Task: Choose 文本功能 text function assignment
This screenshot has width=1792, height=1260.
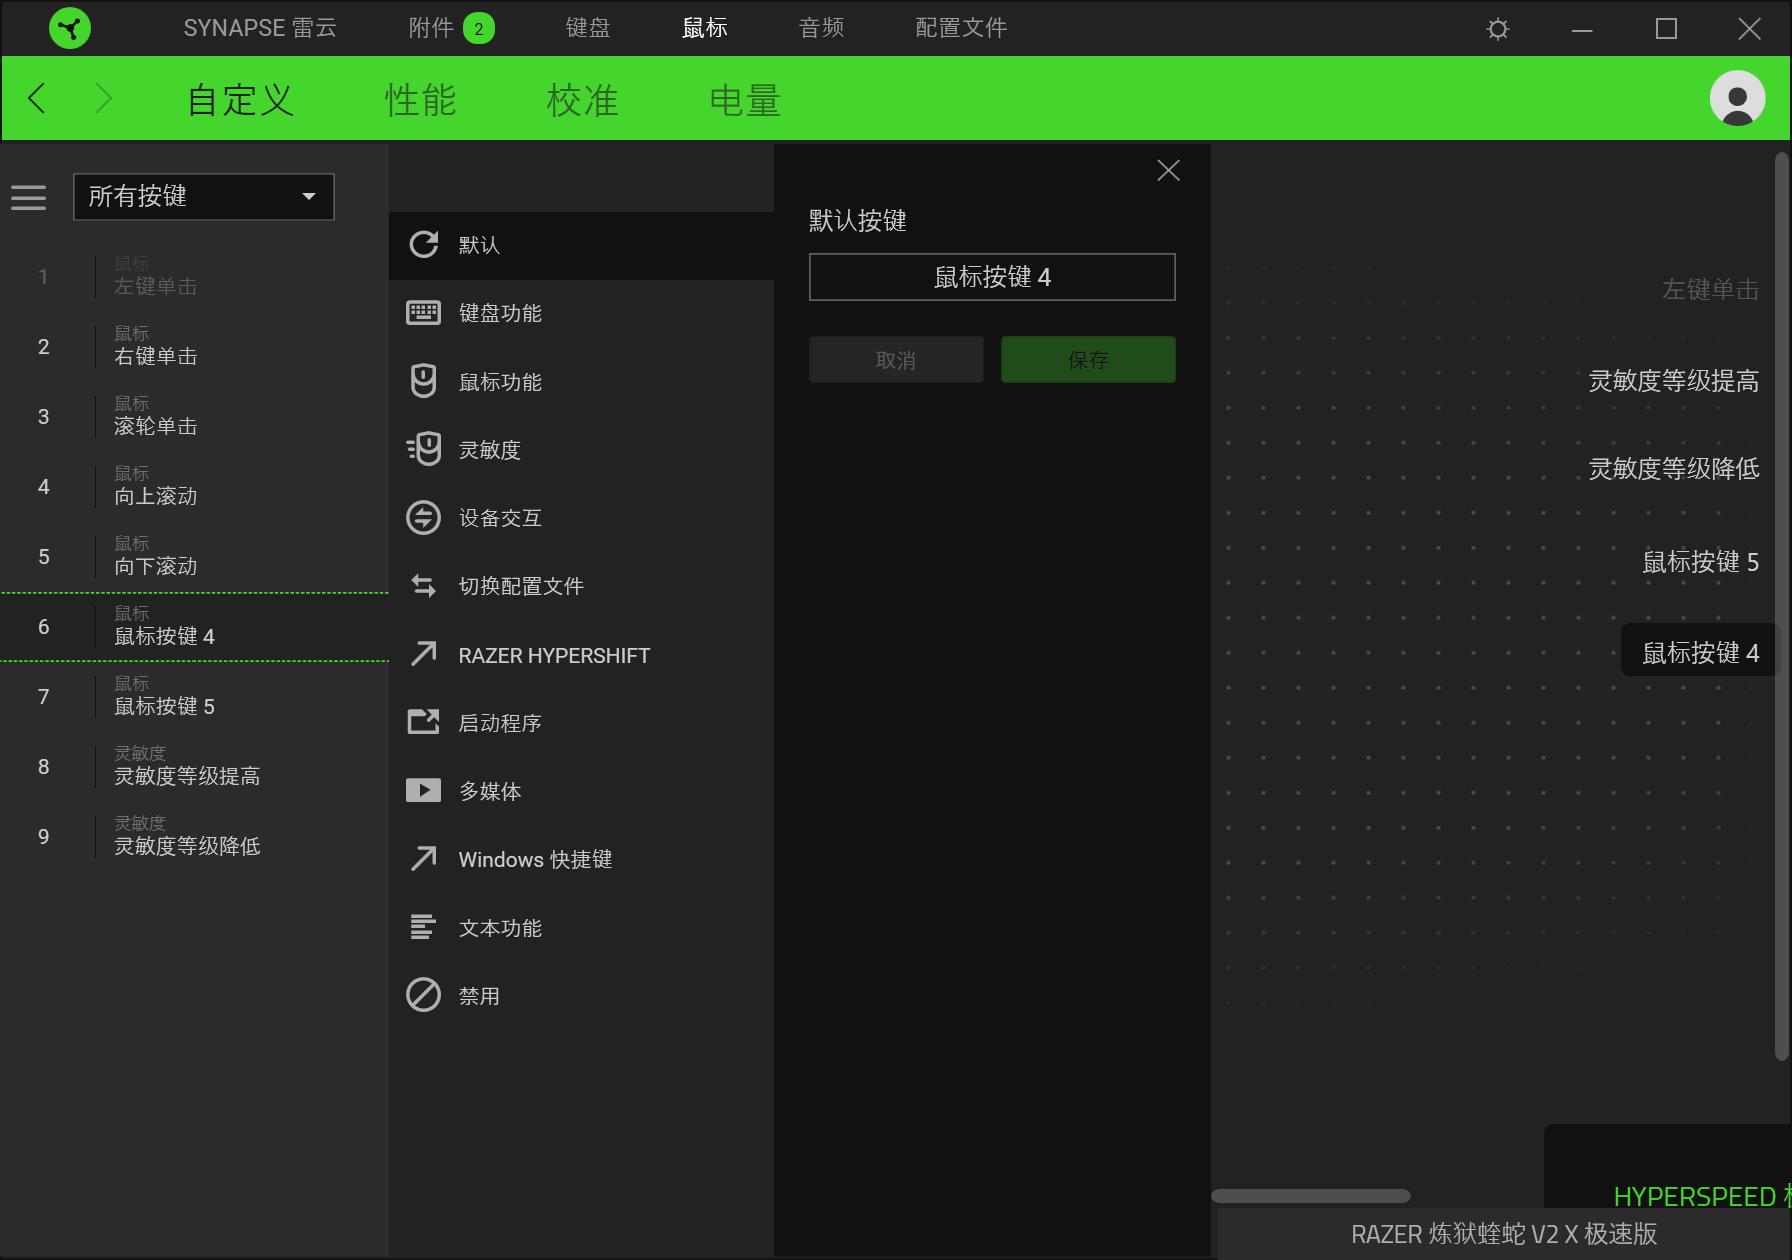Action: click(x=501, y=927)
